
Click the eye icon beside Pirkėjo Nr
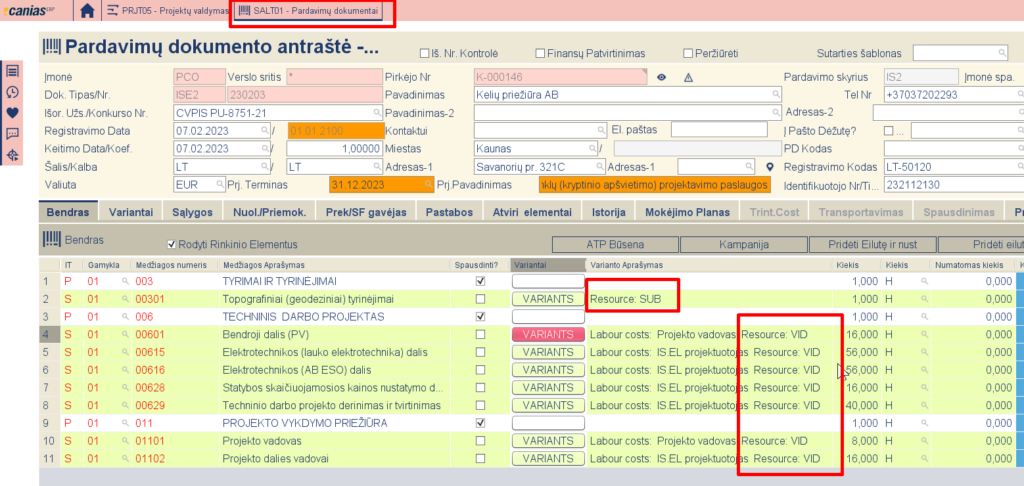point(661,77)
